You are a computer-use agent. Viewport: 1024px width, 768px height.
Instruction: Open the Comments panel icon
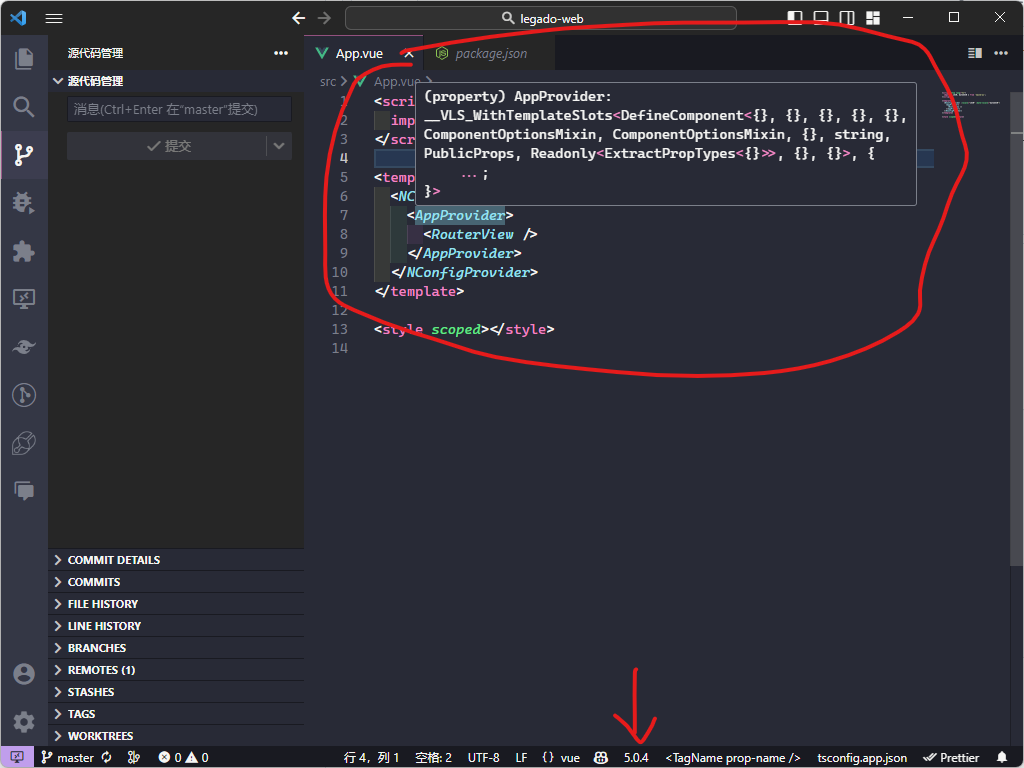point(24,491)
